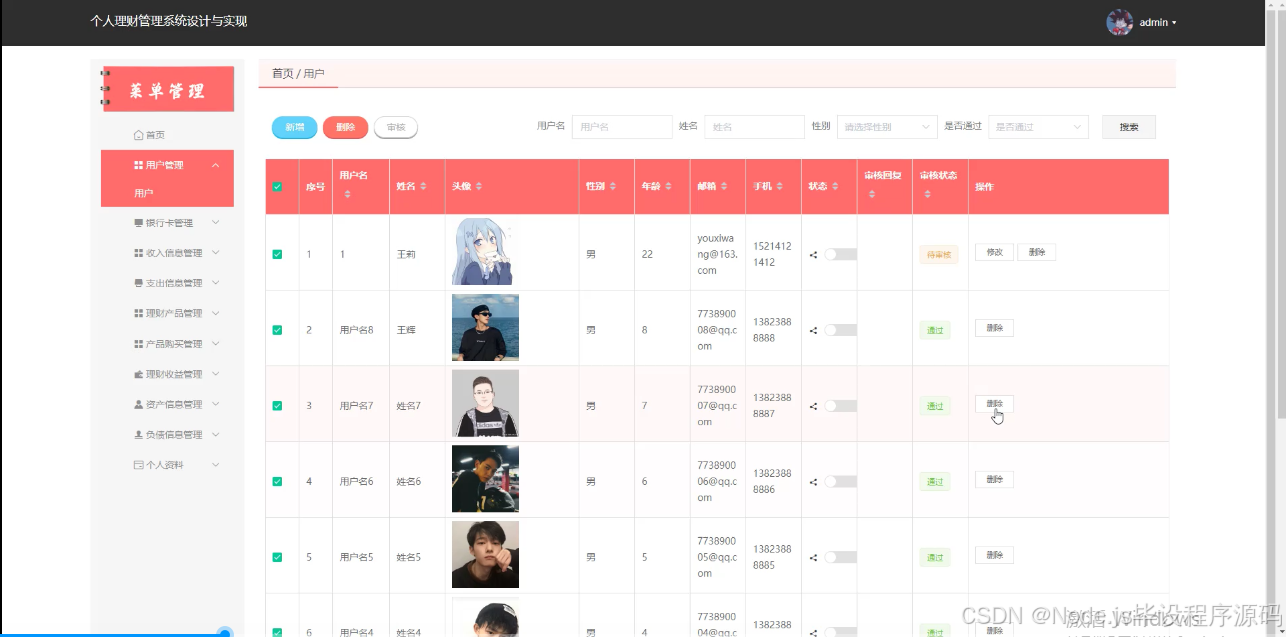Click the 搜索 button
Viewport: 1286px width, 637px height.
click(x=1129, y=127)
